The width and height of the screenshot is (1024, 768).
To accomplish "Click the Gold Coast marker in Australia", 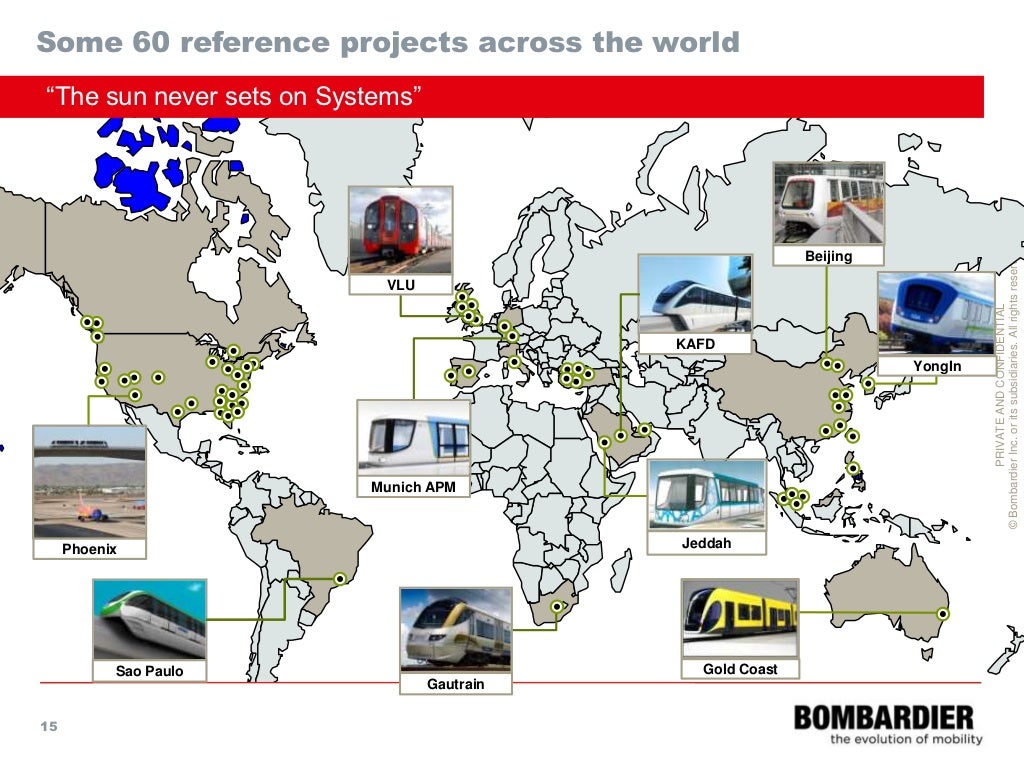I will [x=943, y=614].
